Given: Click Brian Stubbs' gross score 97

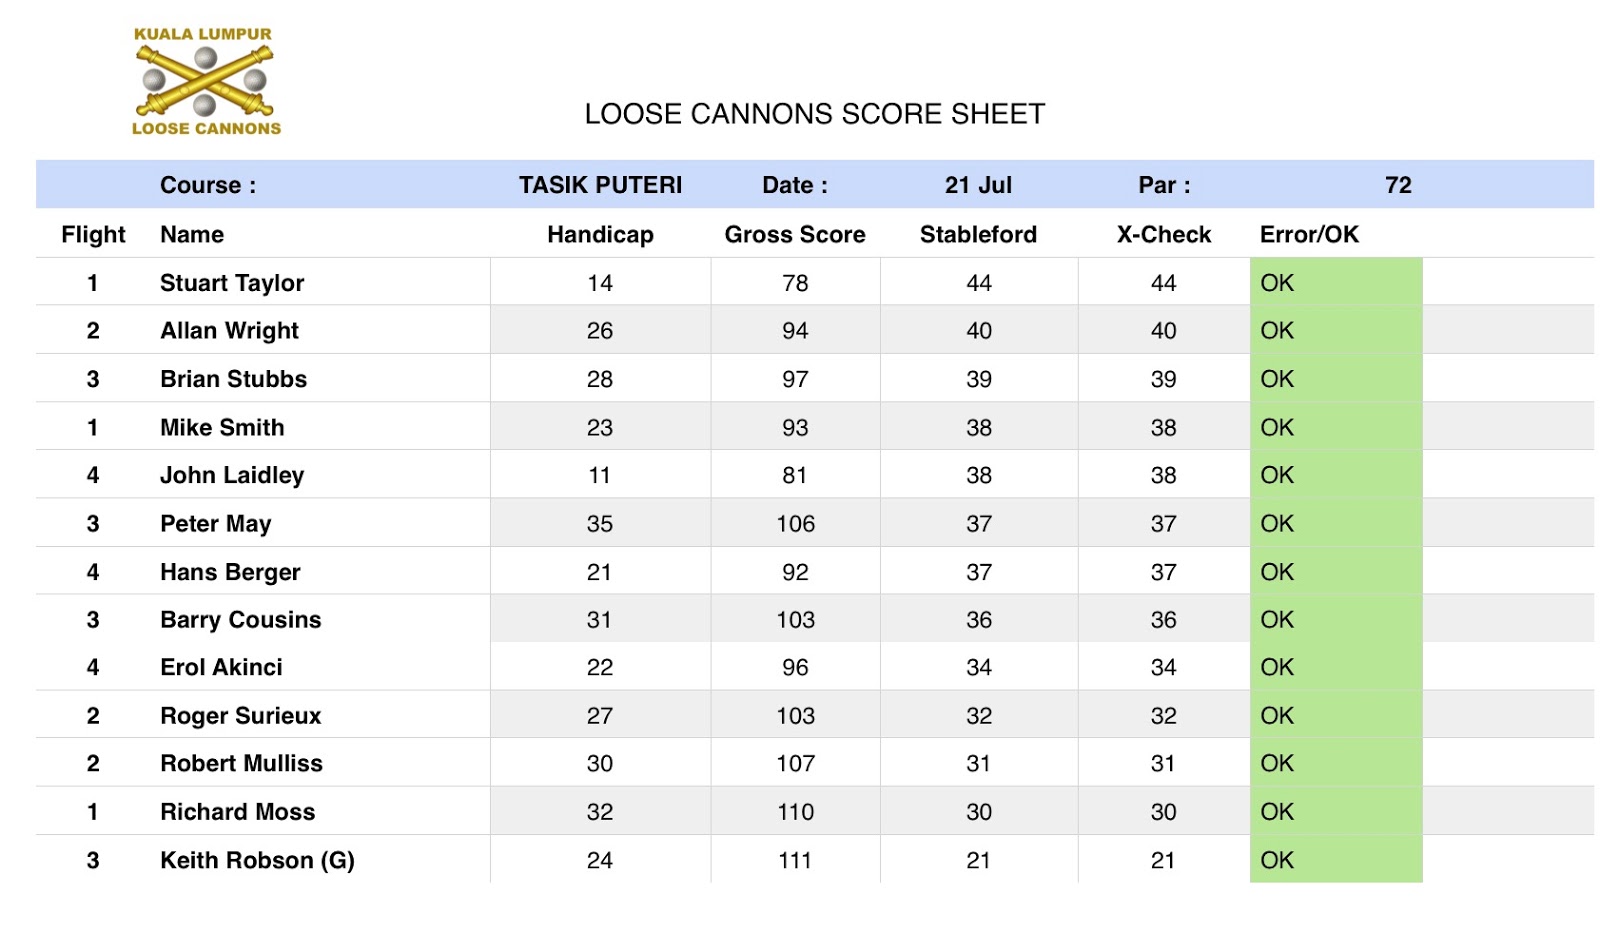Looking at the screenshot, I should 795,379.
